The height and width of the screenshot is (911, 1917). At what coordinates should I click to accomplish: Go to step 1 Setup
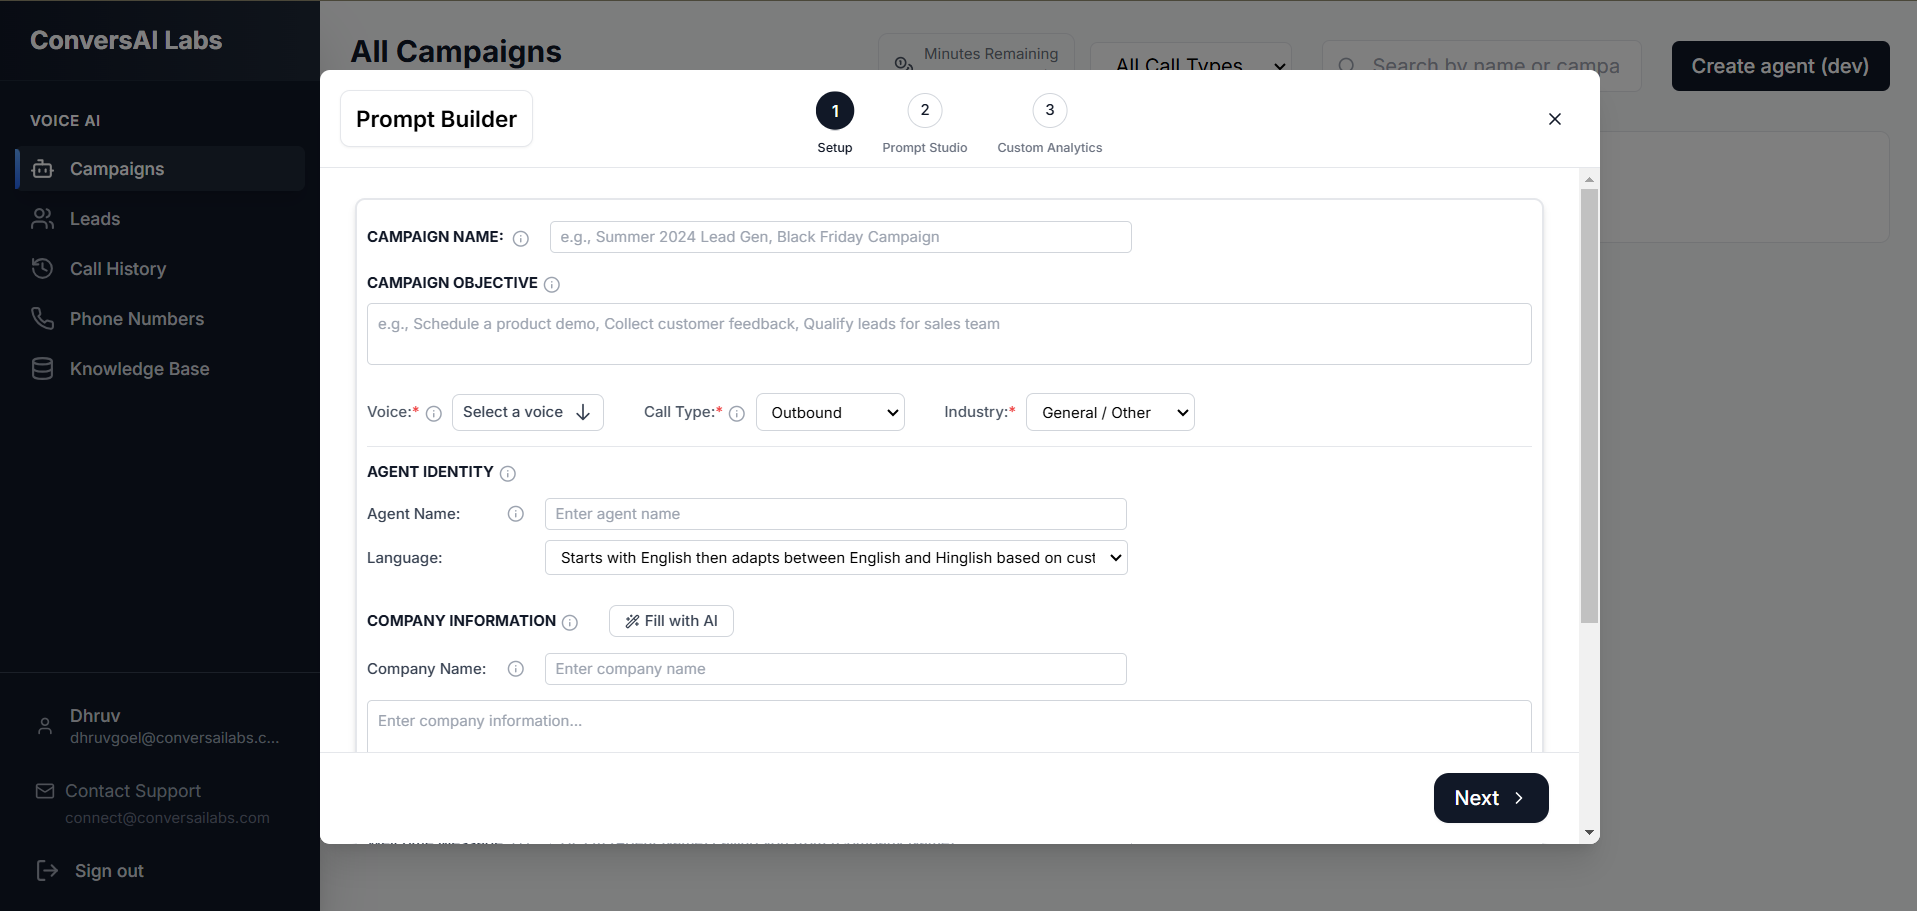835,111
